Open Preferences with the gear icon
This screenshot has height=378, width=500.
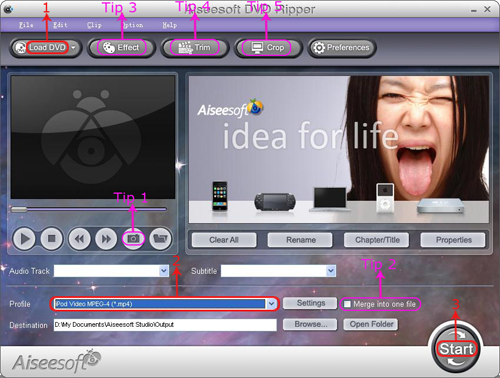coord(342,48)
